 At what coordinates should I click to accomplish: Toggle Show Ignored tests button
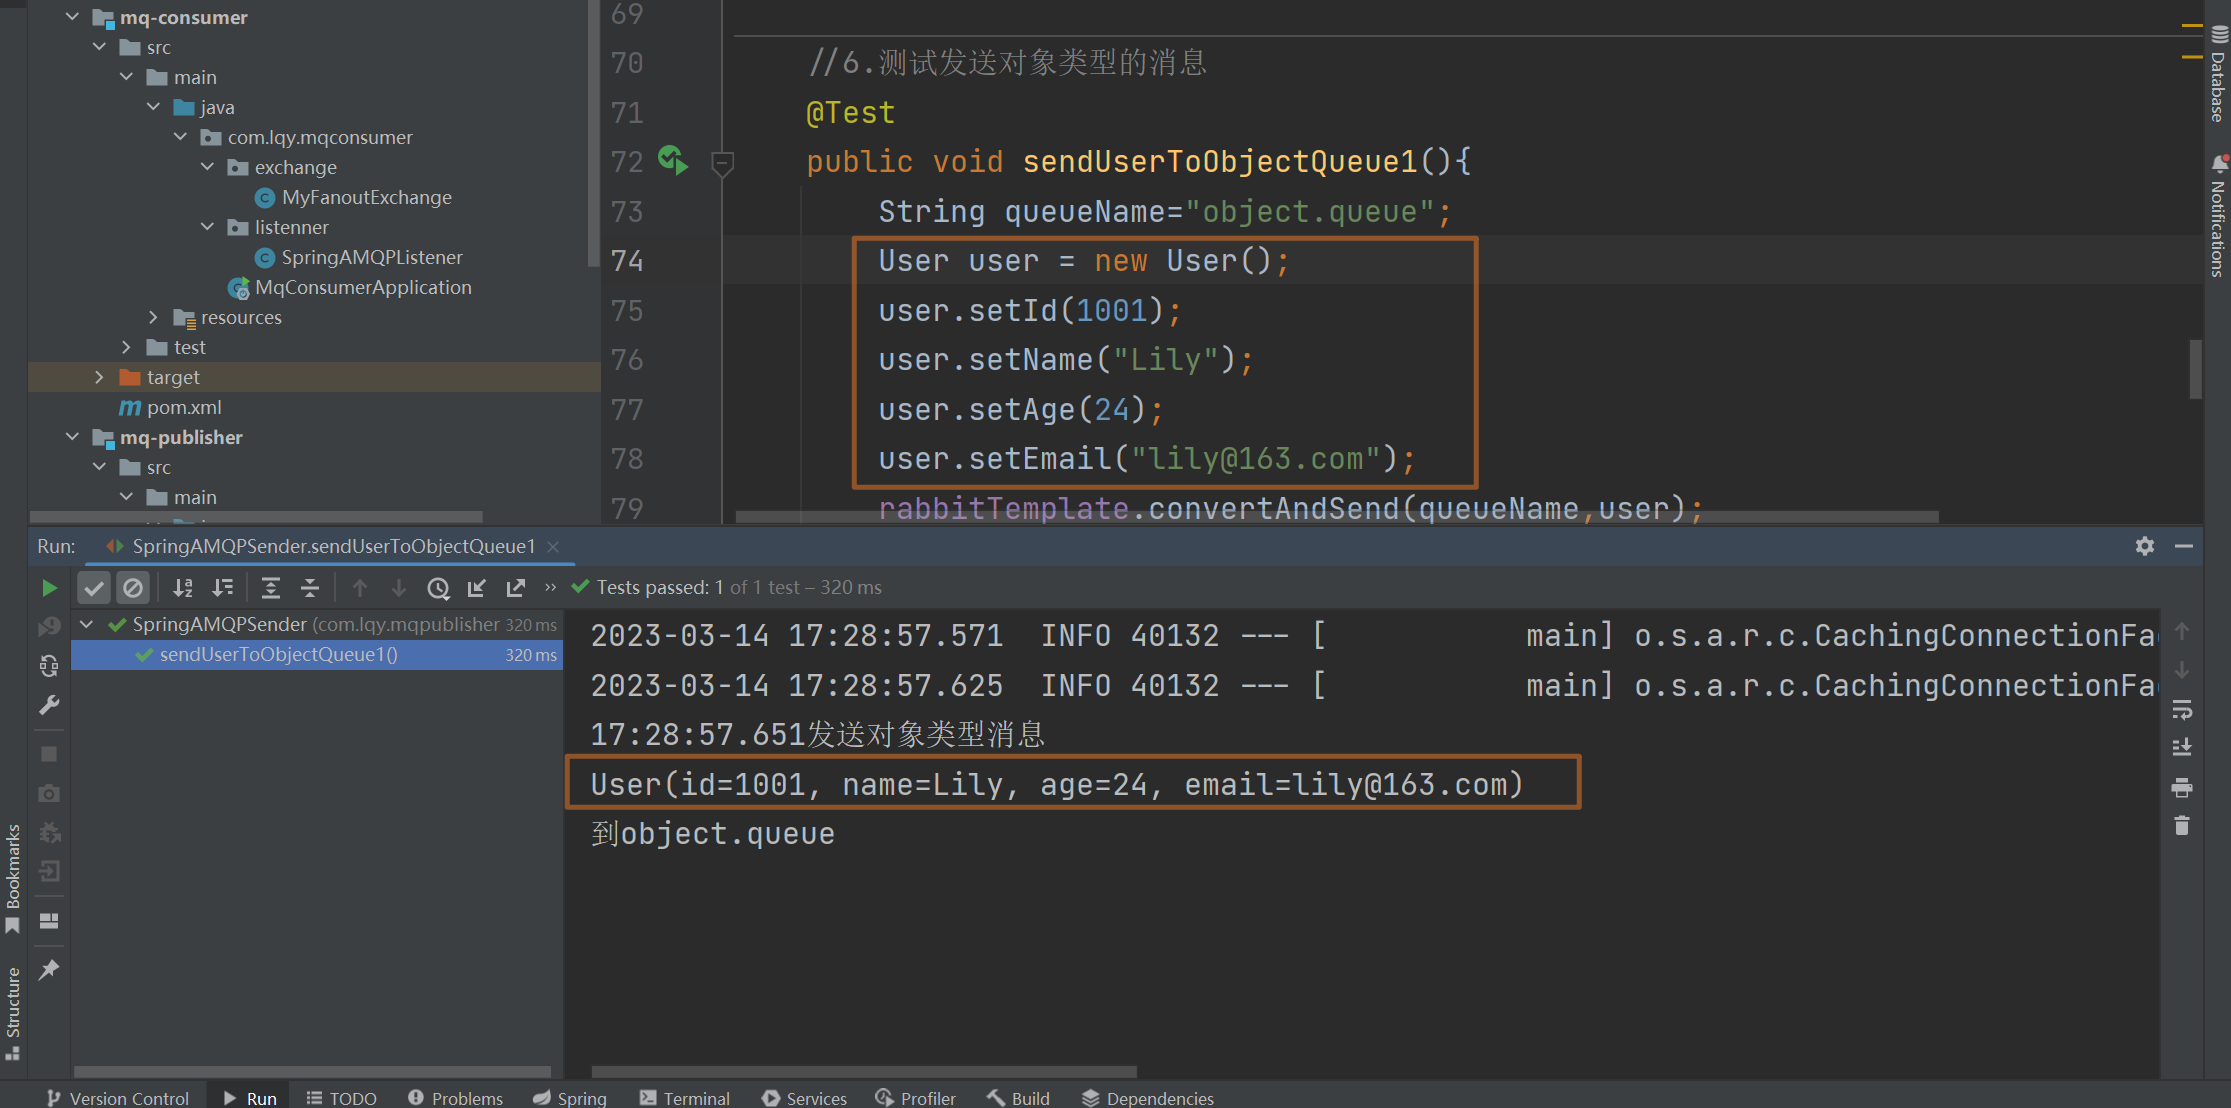click(x=132, y=588)
